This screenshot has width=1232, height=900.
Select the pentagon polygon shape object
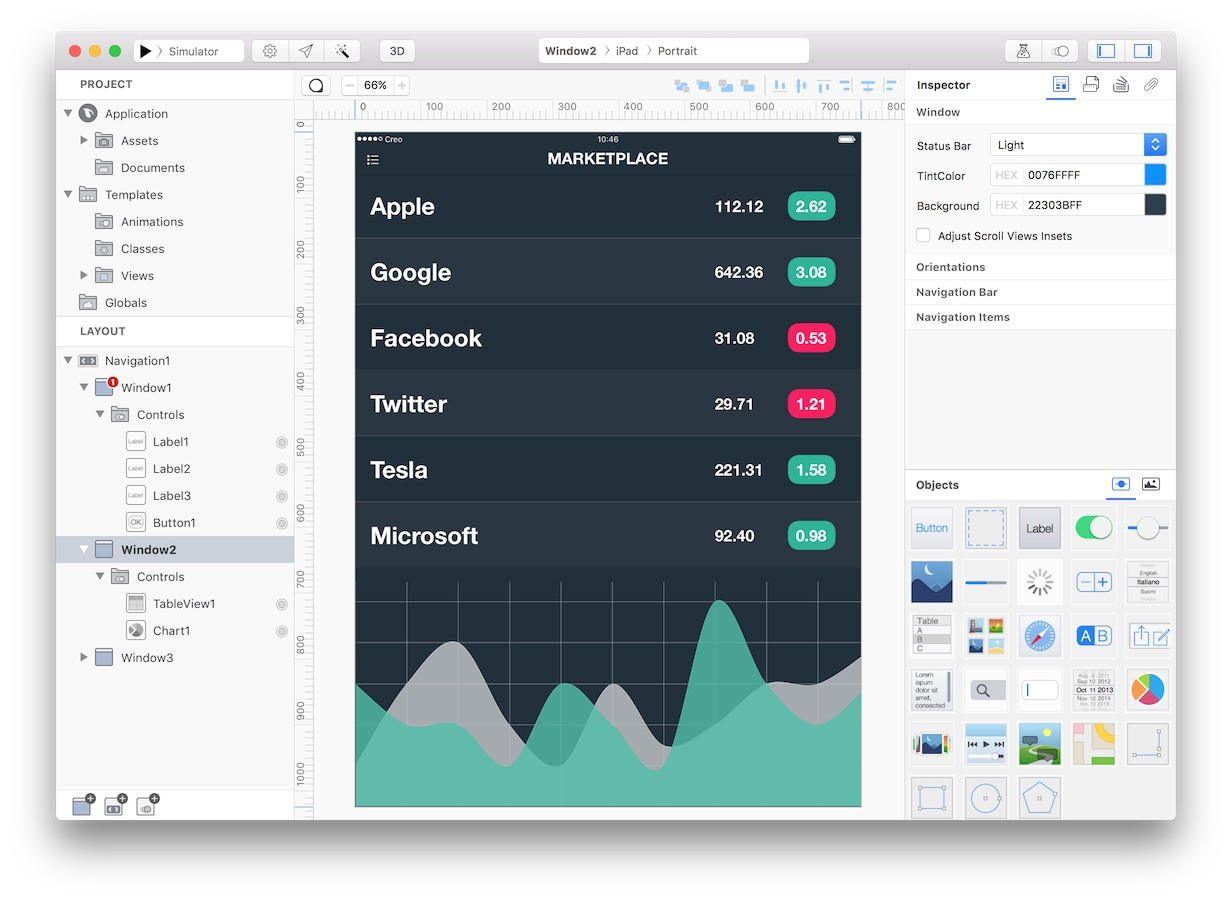click(1040, 797)
